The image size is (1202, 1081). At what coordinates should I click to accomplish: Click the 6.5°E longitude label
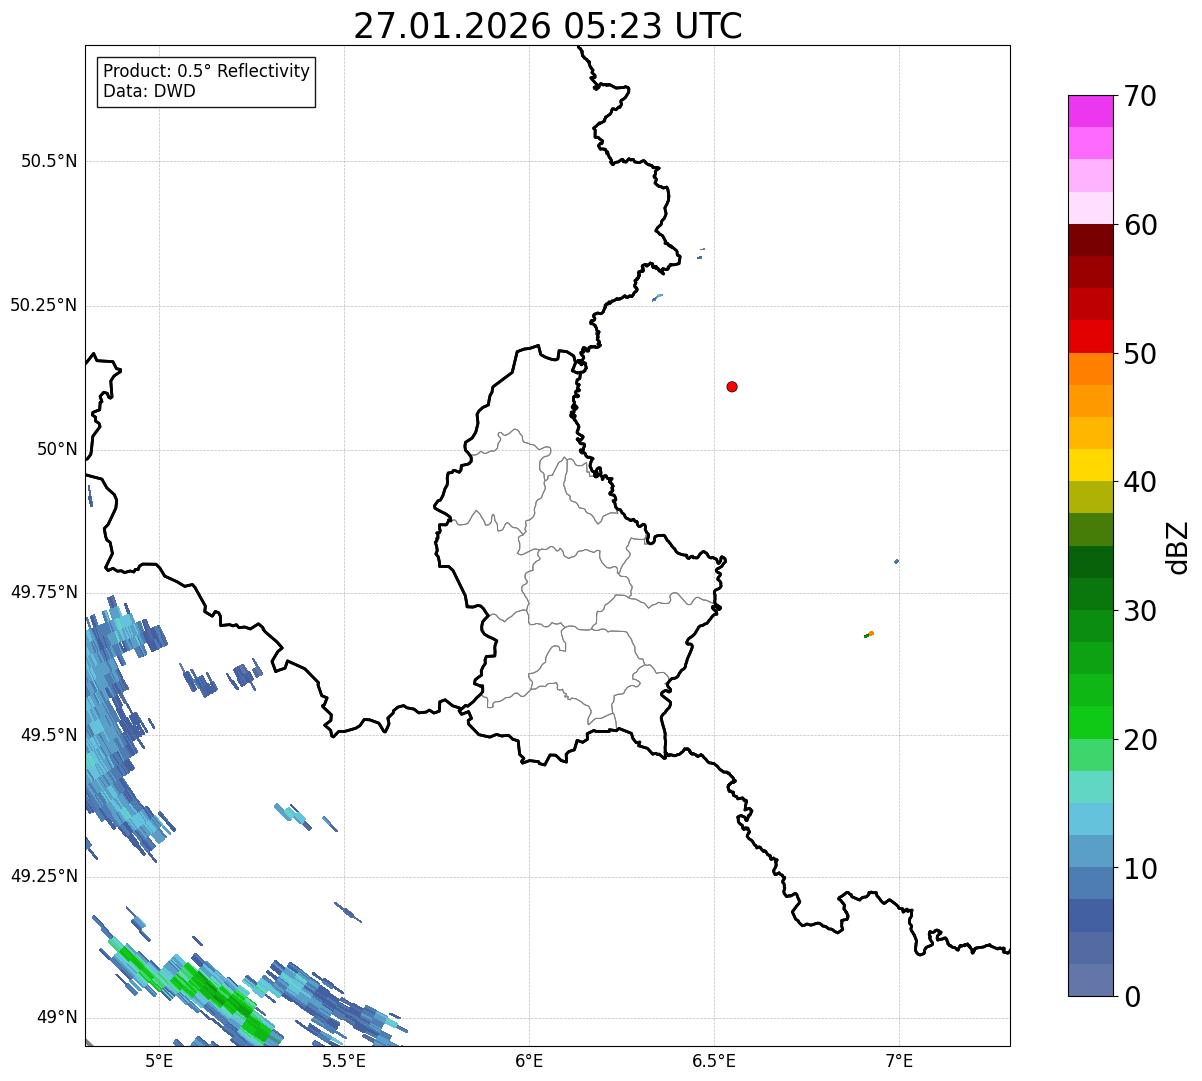(714, 1060)
